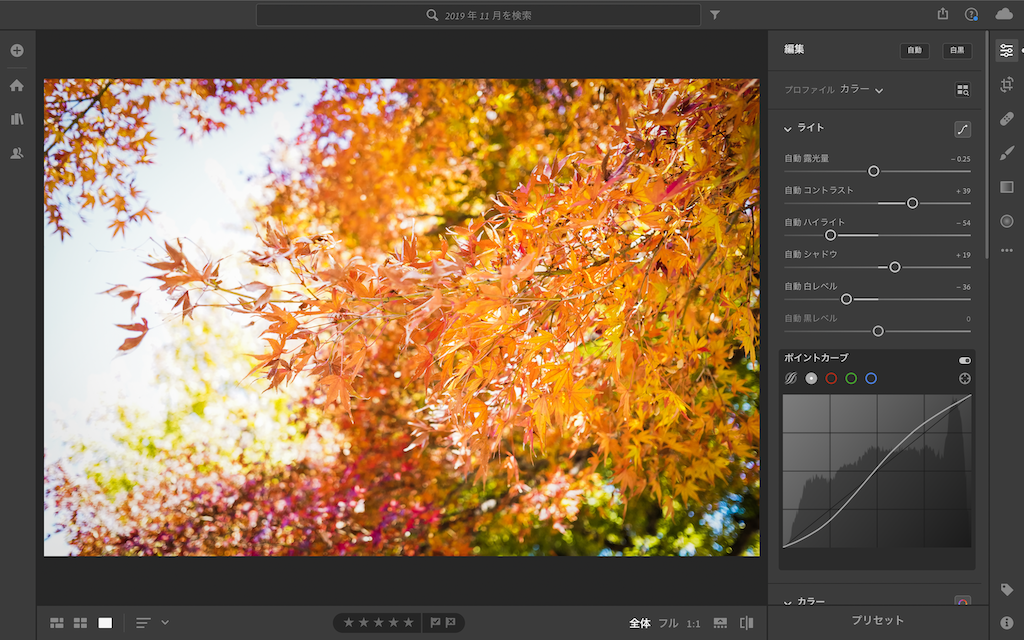Toggle the filmstrip visibility icon
Screen dimensions: 1024x640
720,623
